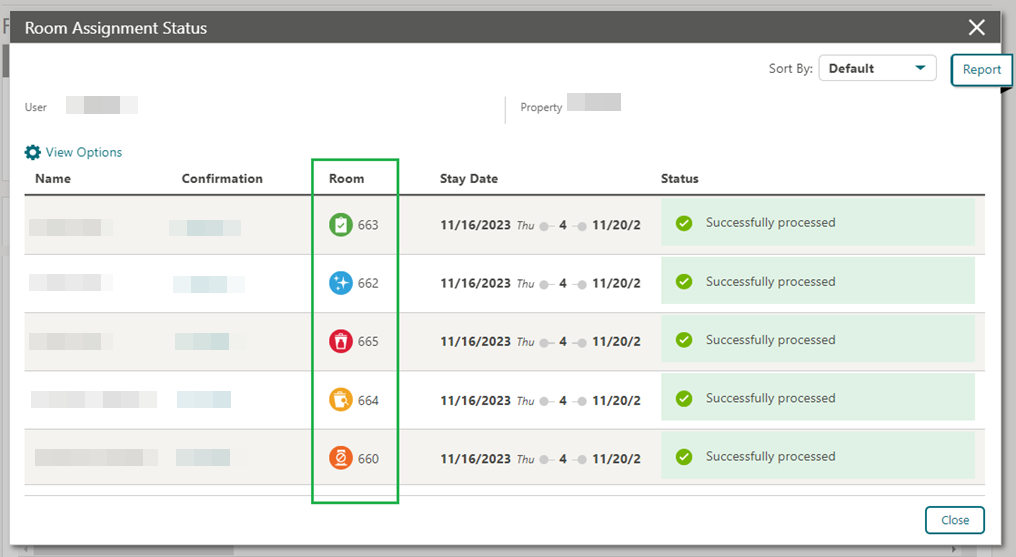The width and height of the screenshot is (1016, 557).
Task: Click the stay date 11/16/2023 for room 664
Action: coord(476,401)
